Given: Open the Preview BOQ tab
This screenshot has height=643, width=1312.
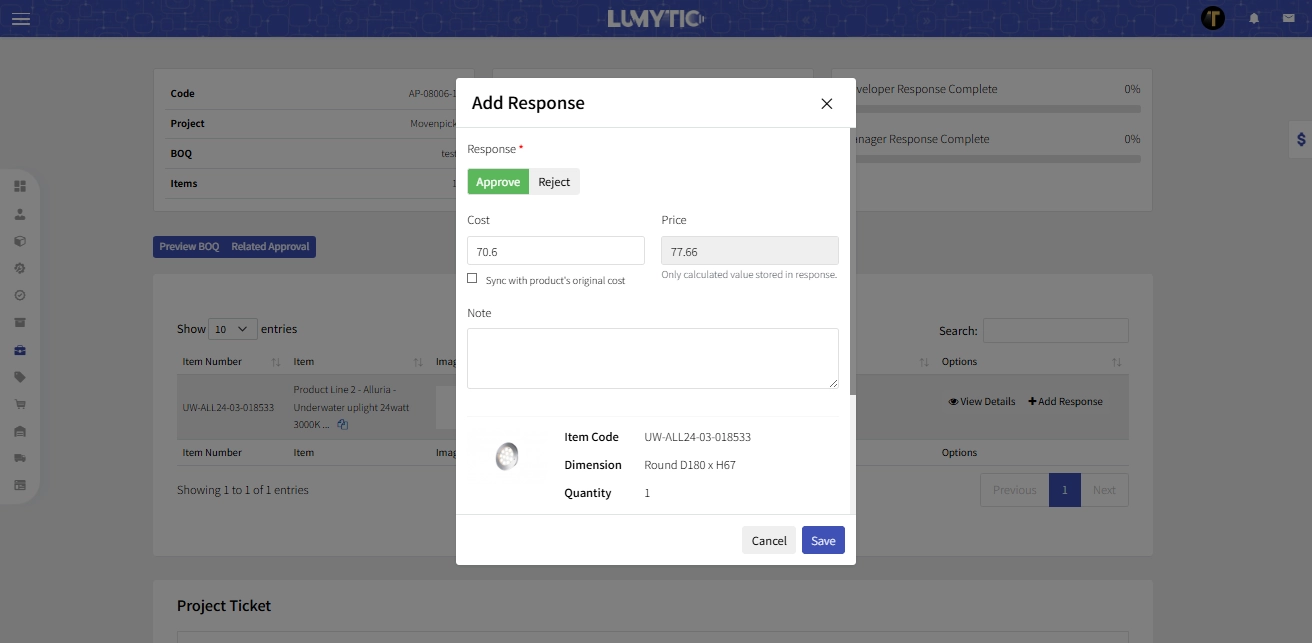Looking at the screenshot, I should click(x=189, y=246).
